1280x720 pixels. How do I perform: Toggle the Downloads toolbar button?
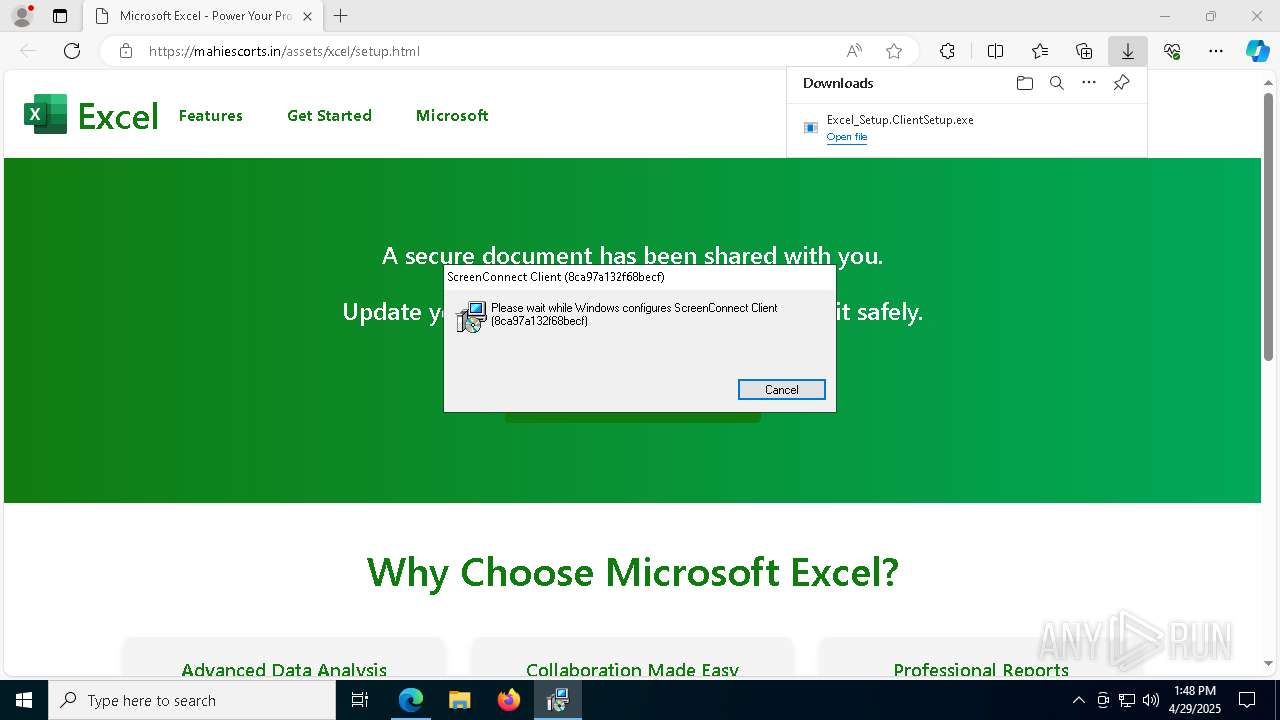point(1127,51)
